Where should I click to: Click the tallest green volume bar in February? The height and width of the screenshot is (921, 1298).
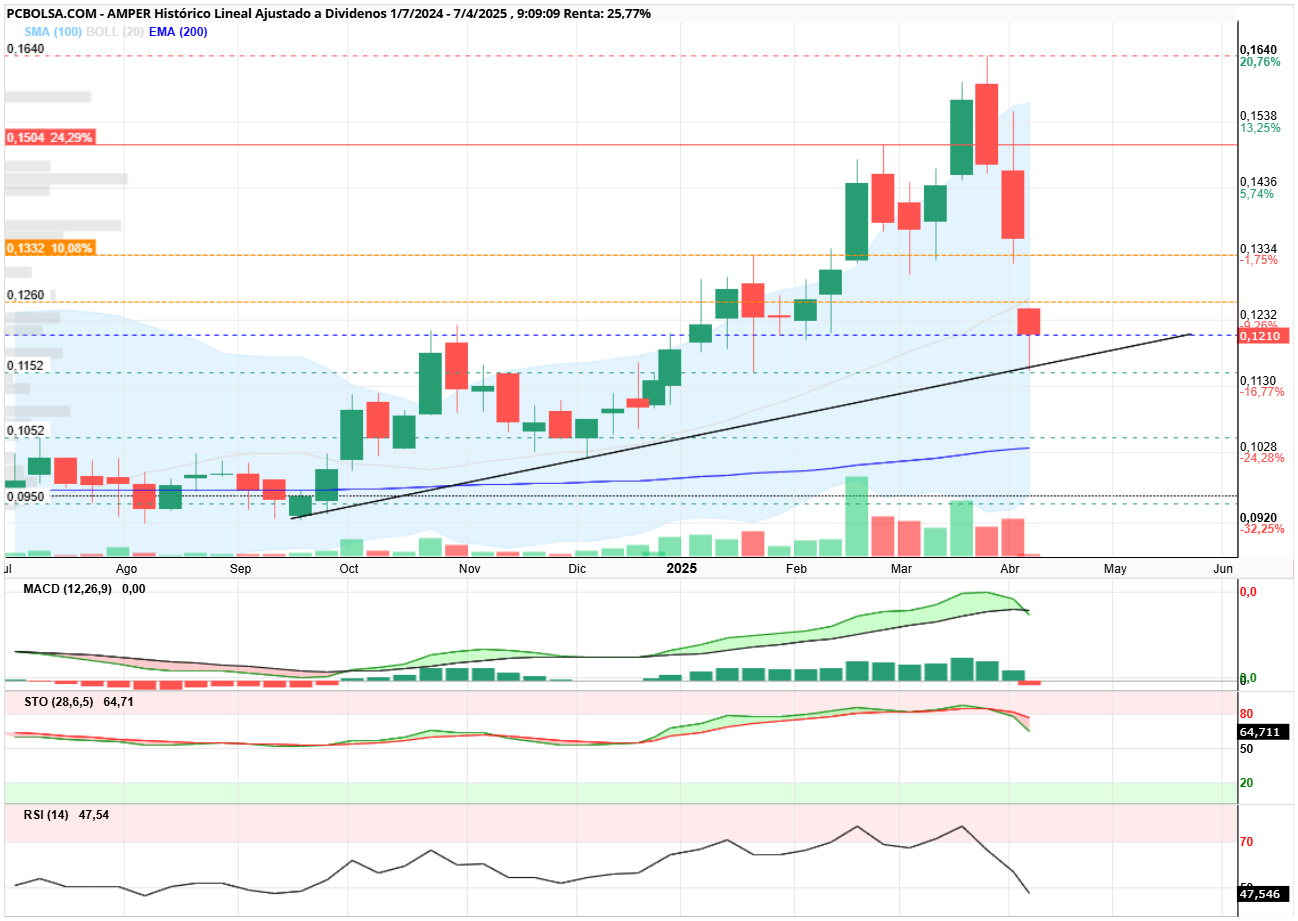[856, 516]
